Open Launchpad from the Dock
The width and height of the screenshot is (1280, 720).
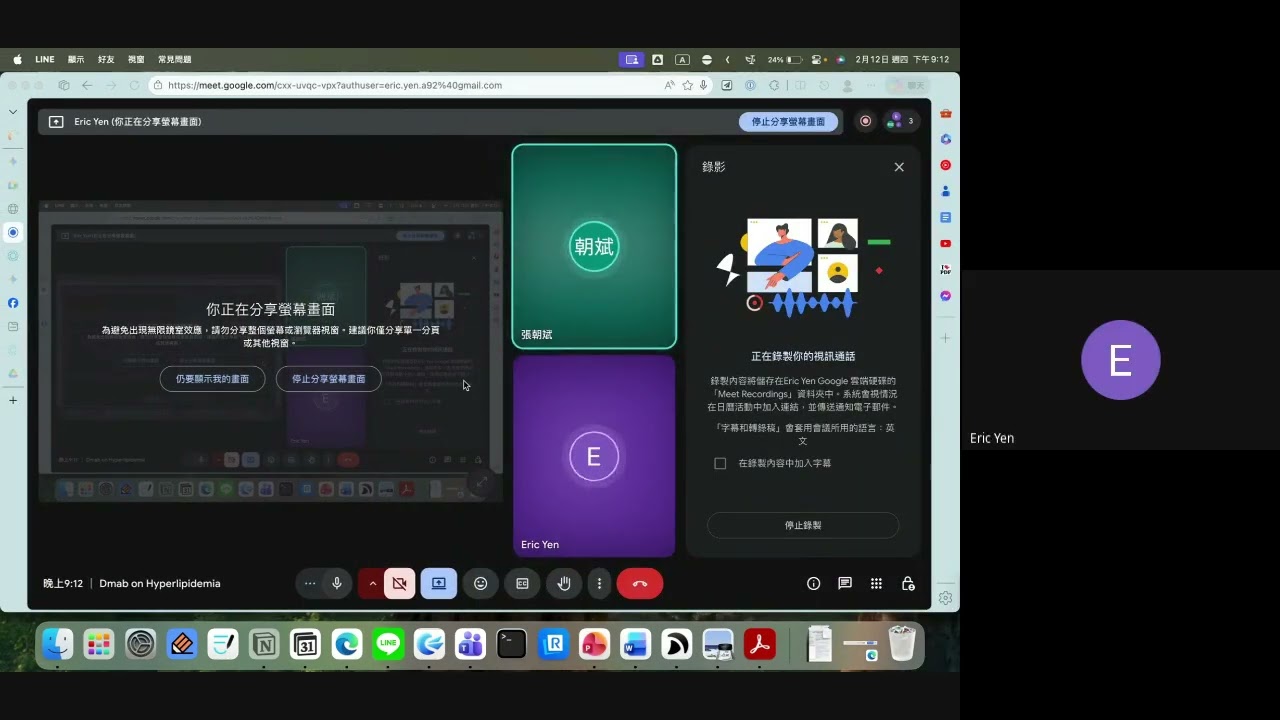coord(99,644)
